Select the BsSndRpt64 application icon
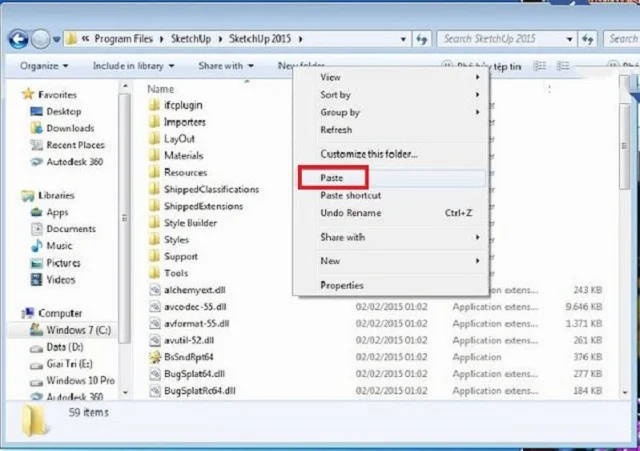Viewport: 640px width, 451px height. coord(155,357)
